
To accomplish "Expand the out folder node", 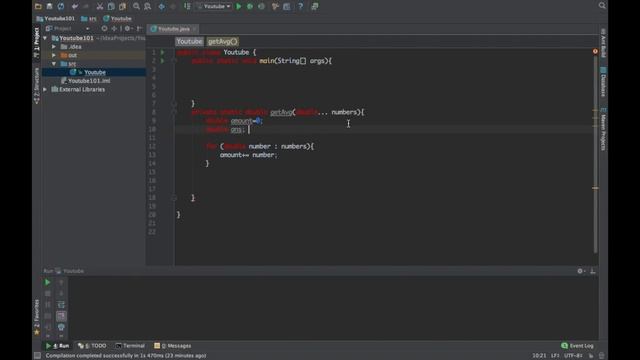I will pyautogui.click(x=54, y=55).
